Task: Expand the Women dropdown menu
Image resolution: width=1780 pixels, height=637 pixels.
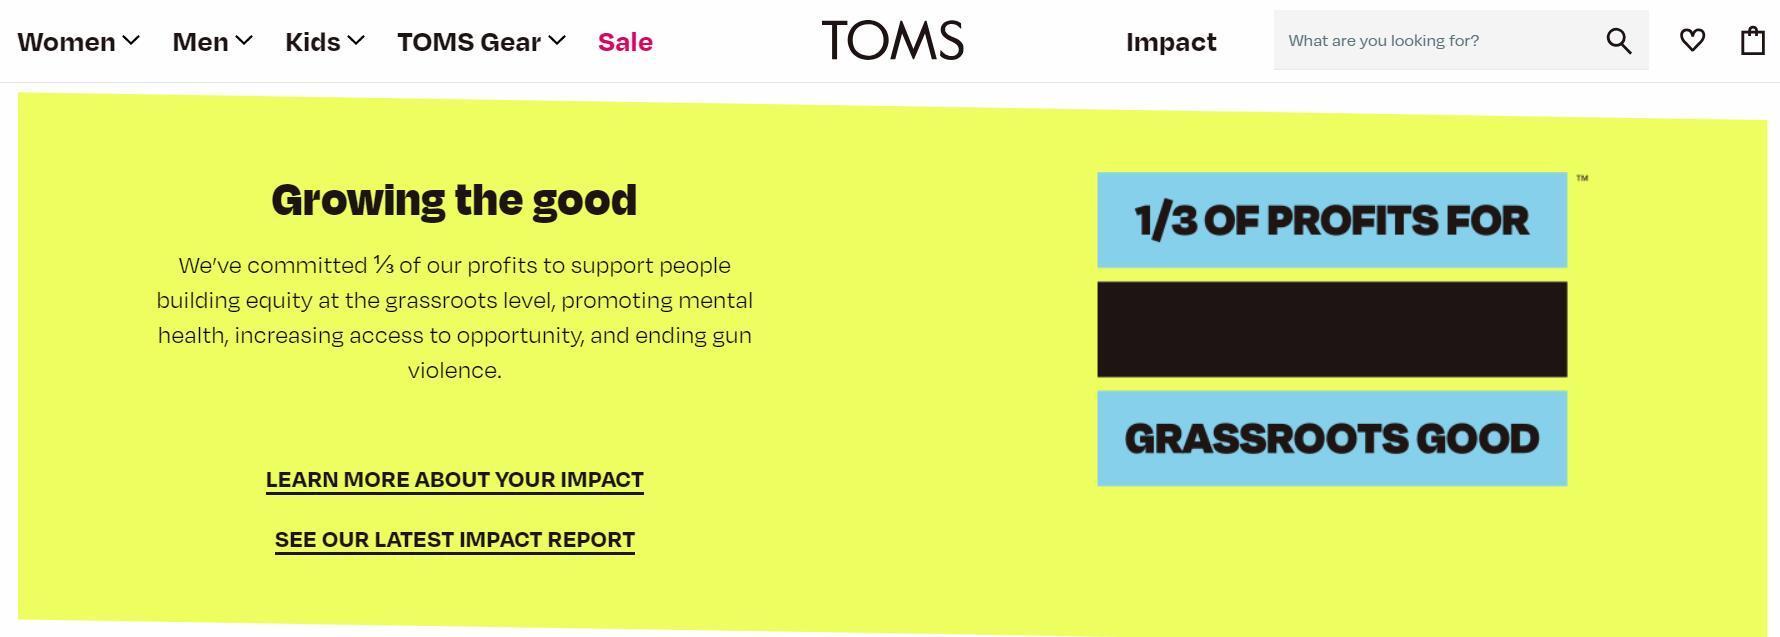Action: pyautogui.click(x=79, y=42)
